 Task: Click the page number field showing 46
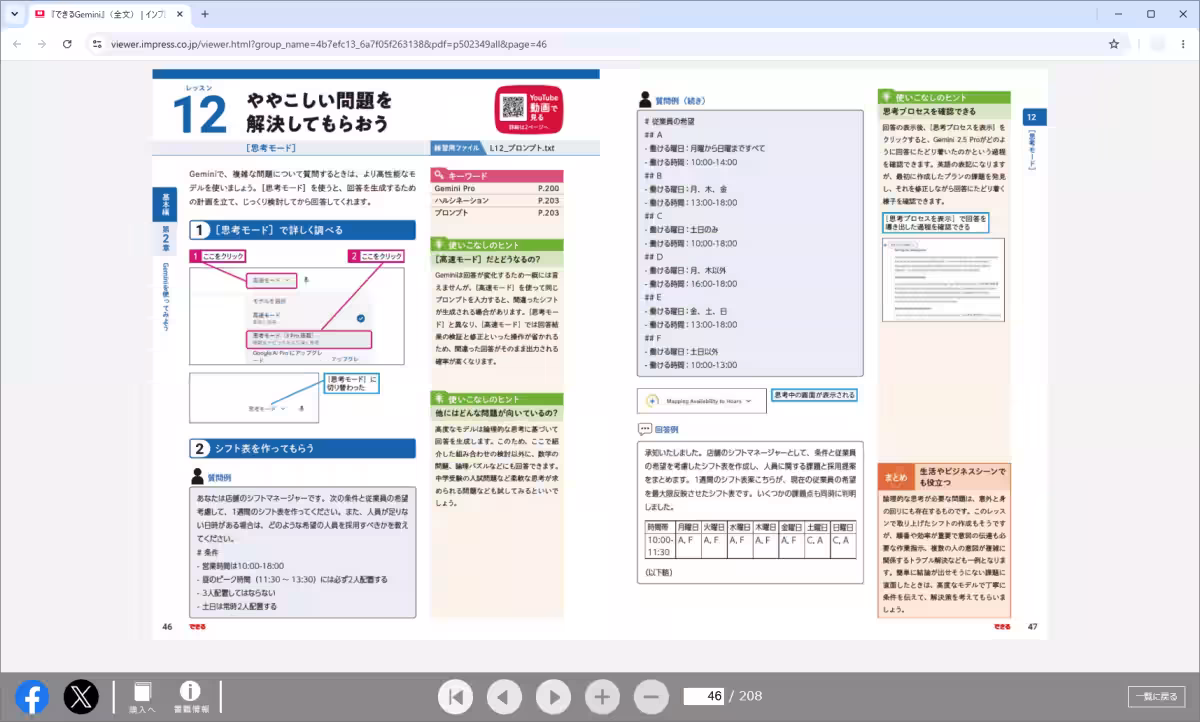[704, 696]
